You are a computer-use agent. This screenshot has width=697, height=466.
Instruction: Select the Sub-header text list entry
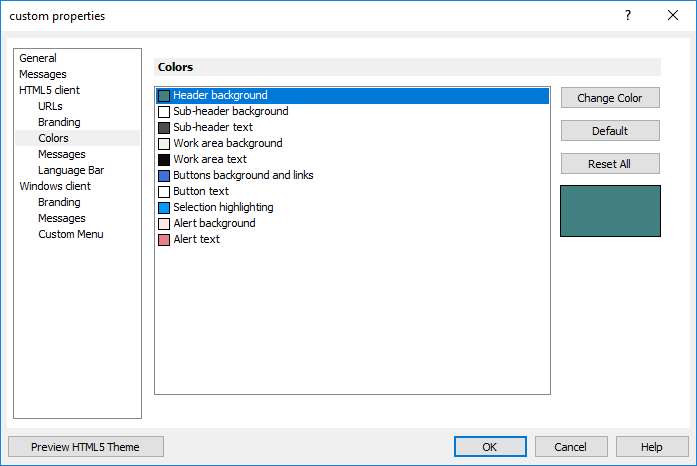pyautogui.click(x=212, y=128)
